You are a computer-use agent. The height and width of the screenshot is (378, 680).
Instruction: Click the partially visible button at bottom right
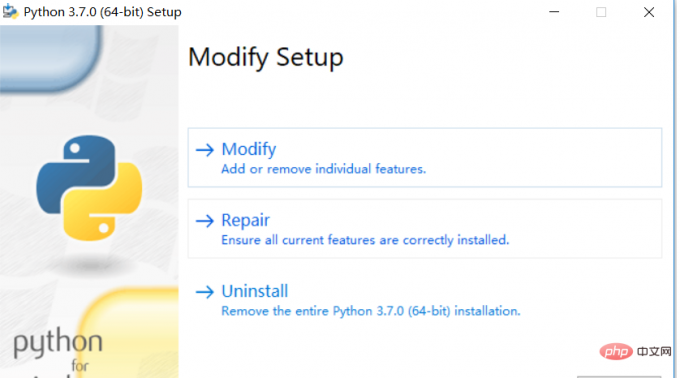coord(619,377)
